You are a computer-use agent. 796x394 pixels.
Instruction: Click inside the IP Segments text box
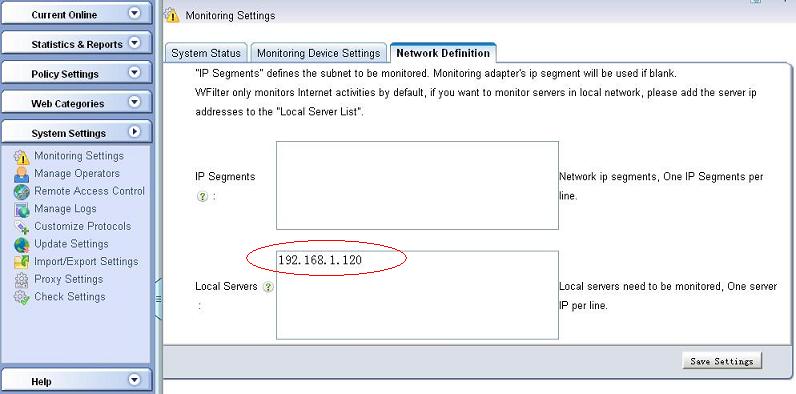417,185
